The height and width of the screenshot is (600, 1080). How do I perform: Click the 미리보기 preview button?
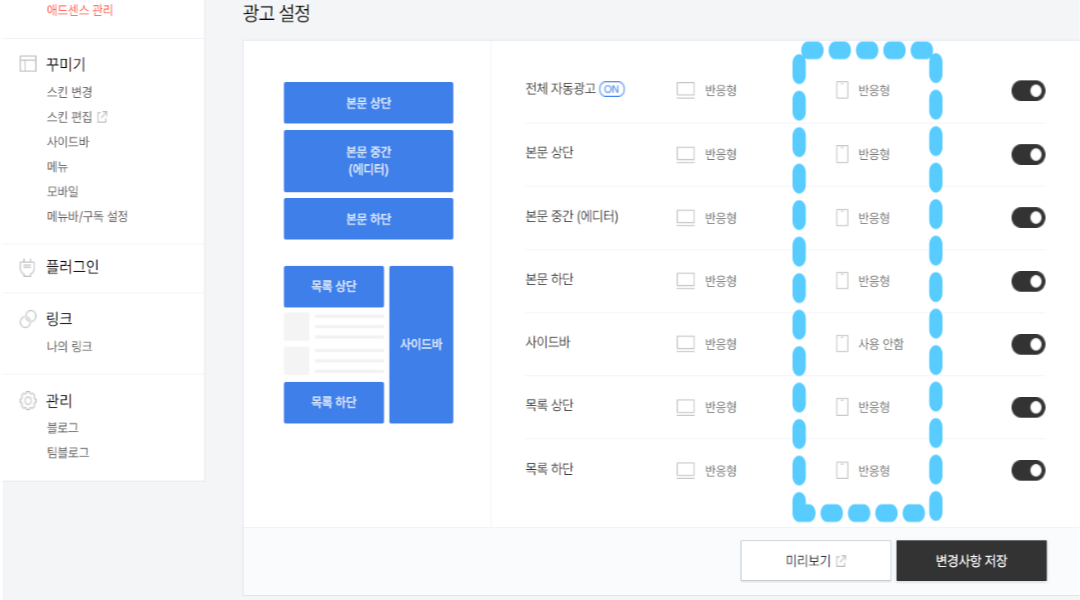(x=815, y=560)
